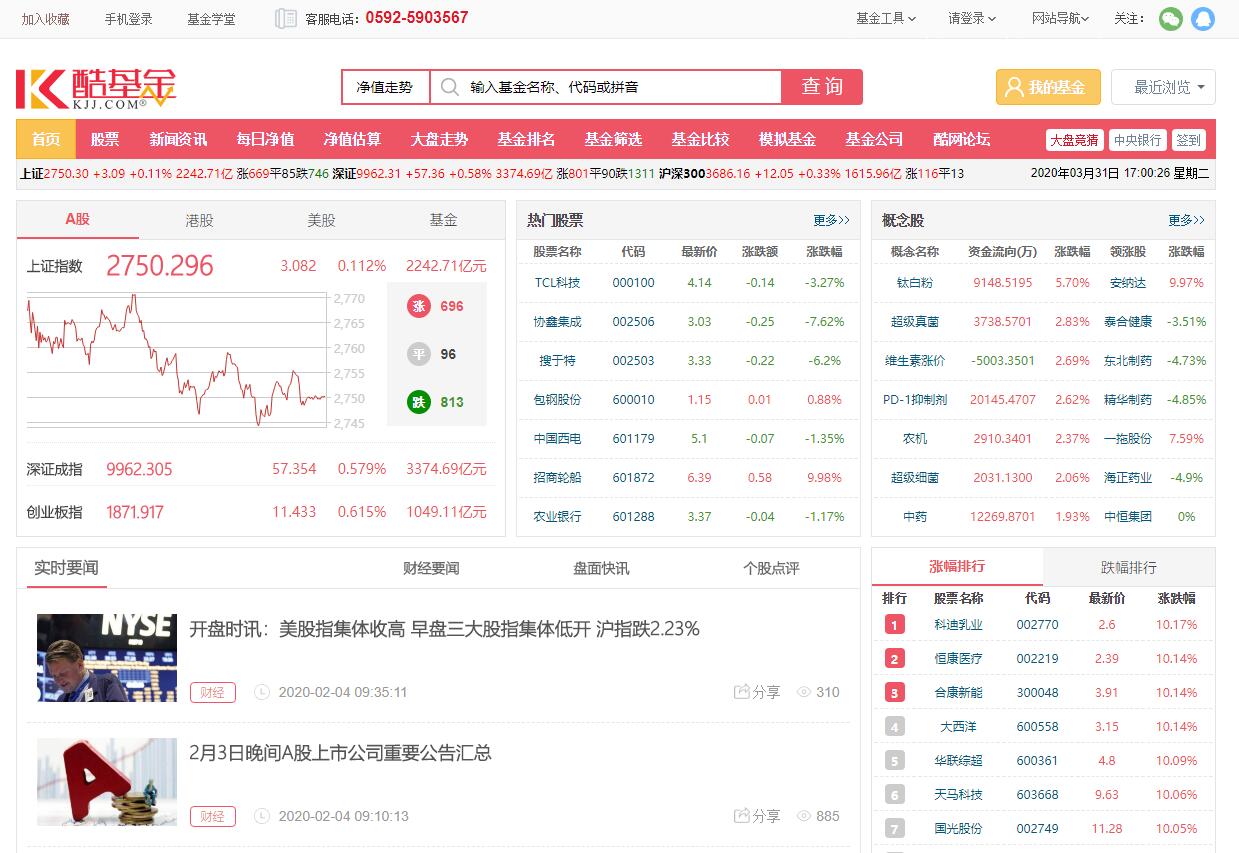
Task: Expand the 基金工具 dropdown
Action: 886,18
